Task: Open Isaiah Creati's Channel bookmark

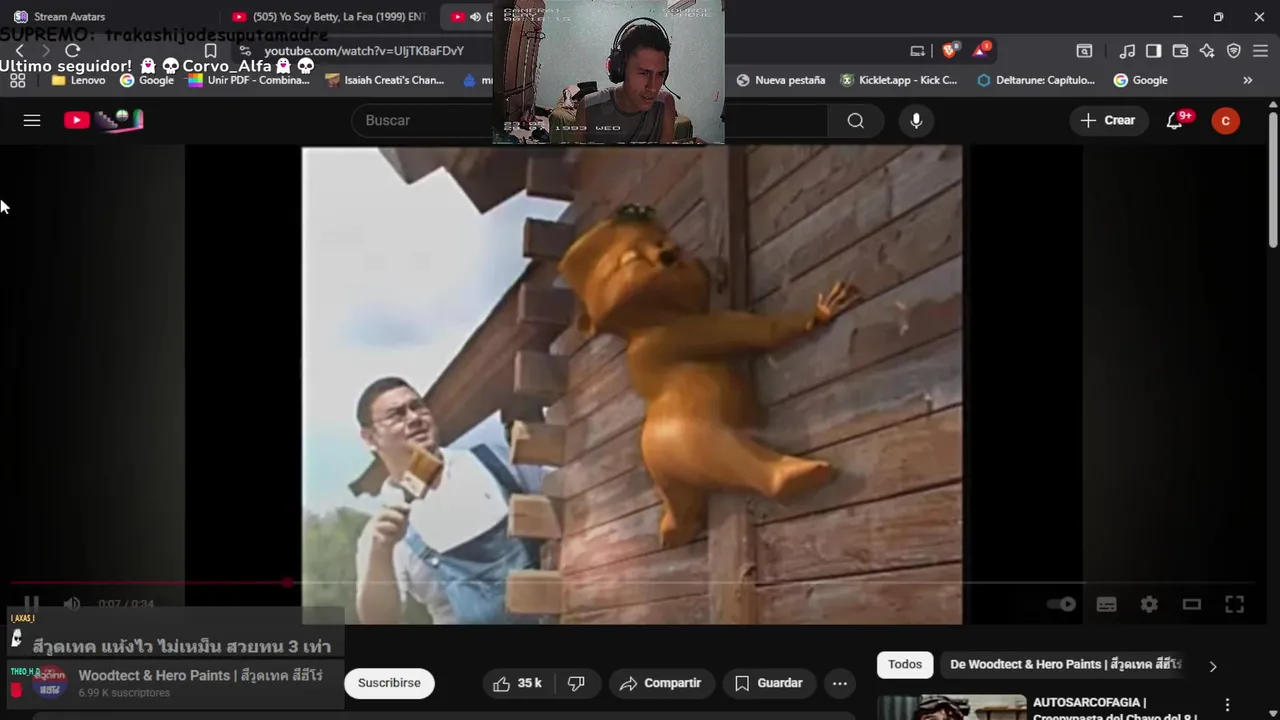Action: coord(385,80)
